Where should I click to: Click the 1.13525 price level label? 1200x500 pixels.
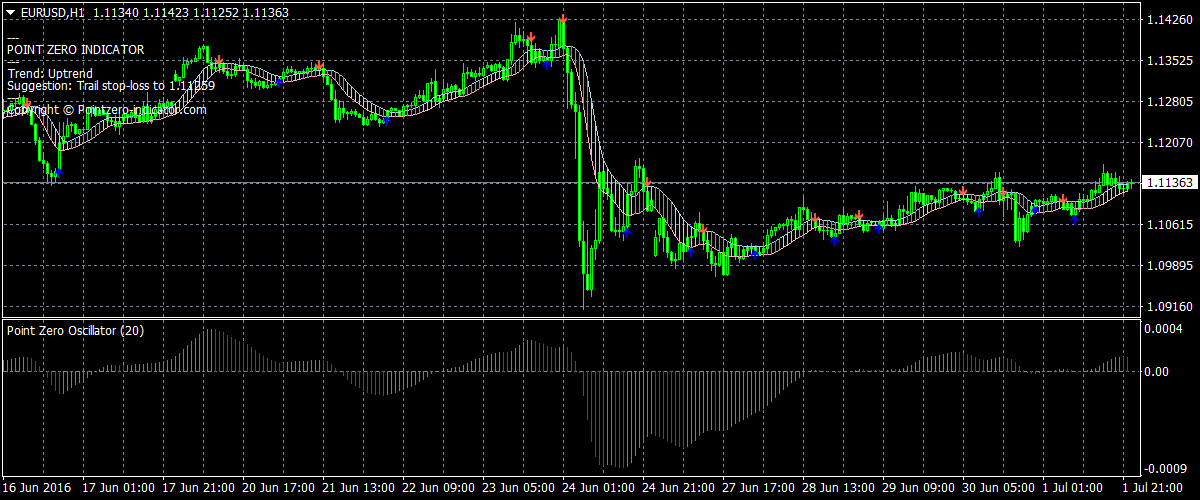pyautogui.click(x=1168, y=61)
